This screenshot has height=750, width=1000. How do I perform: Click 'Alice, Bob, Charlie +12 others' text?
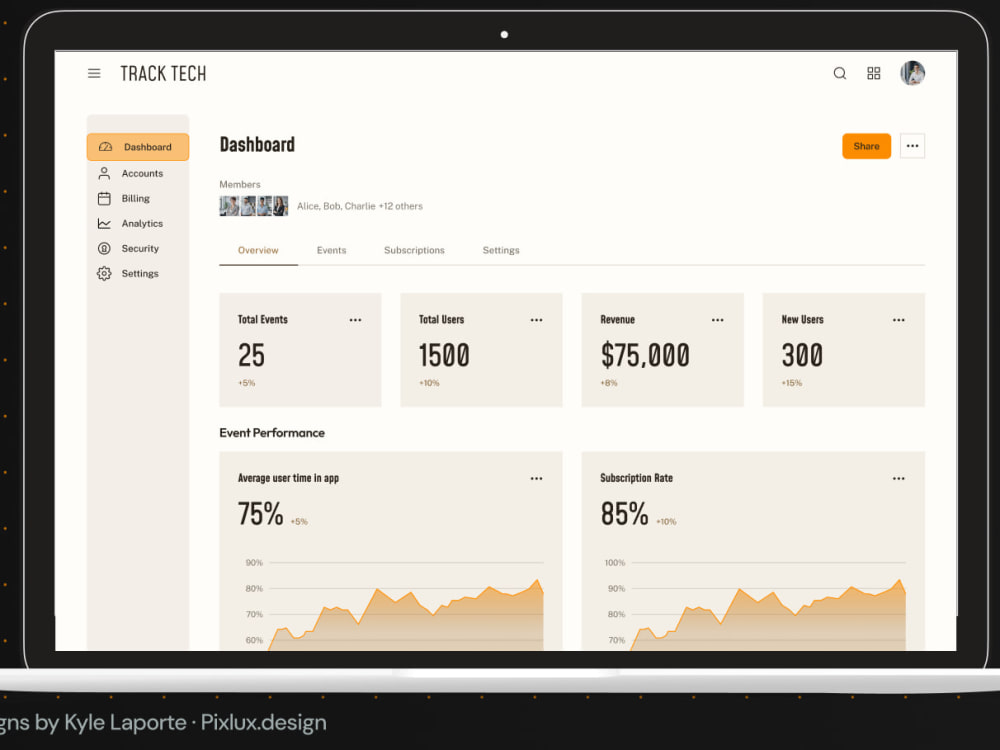(x=360, y=206)
